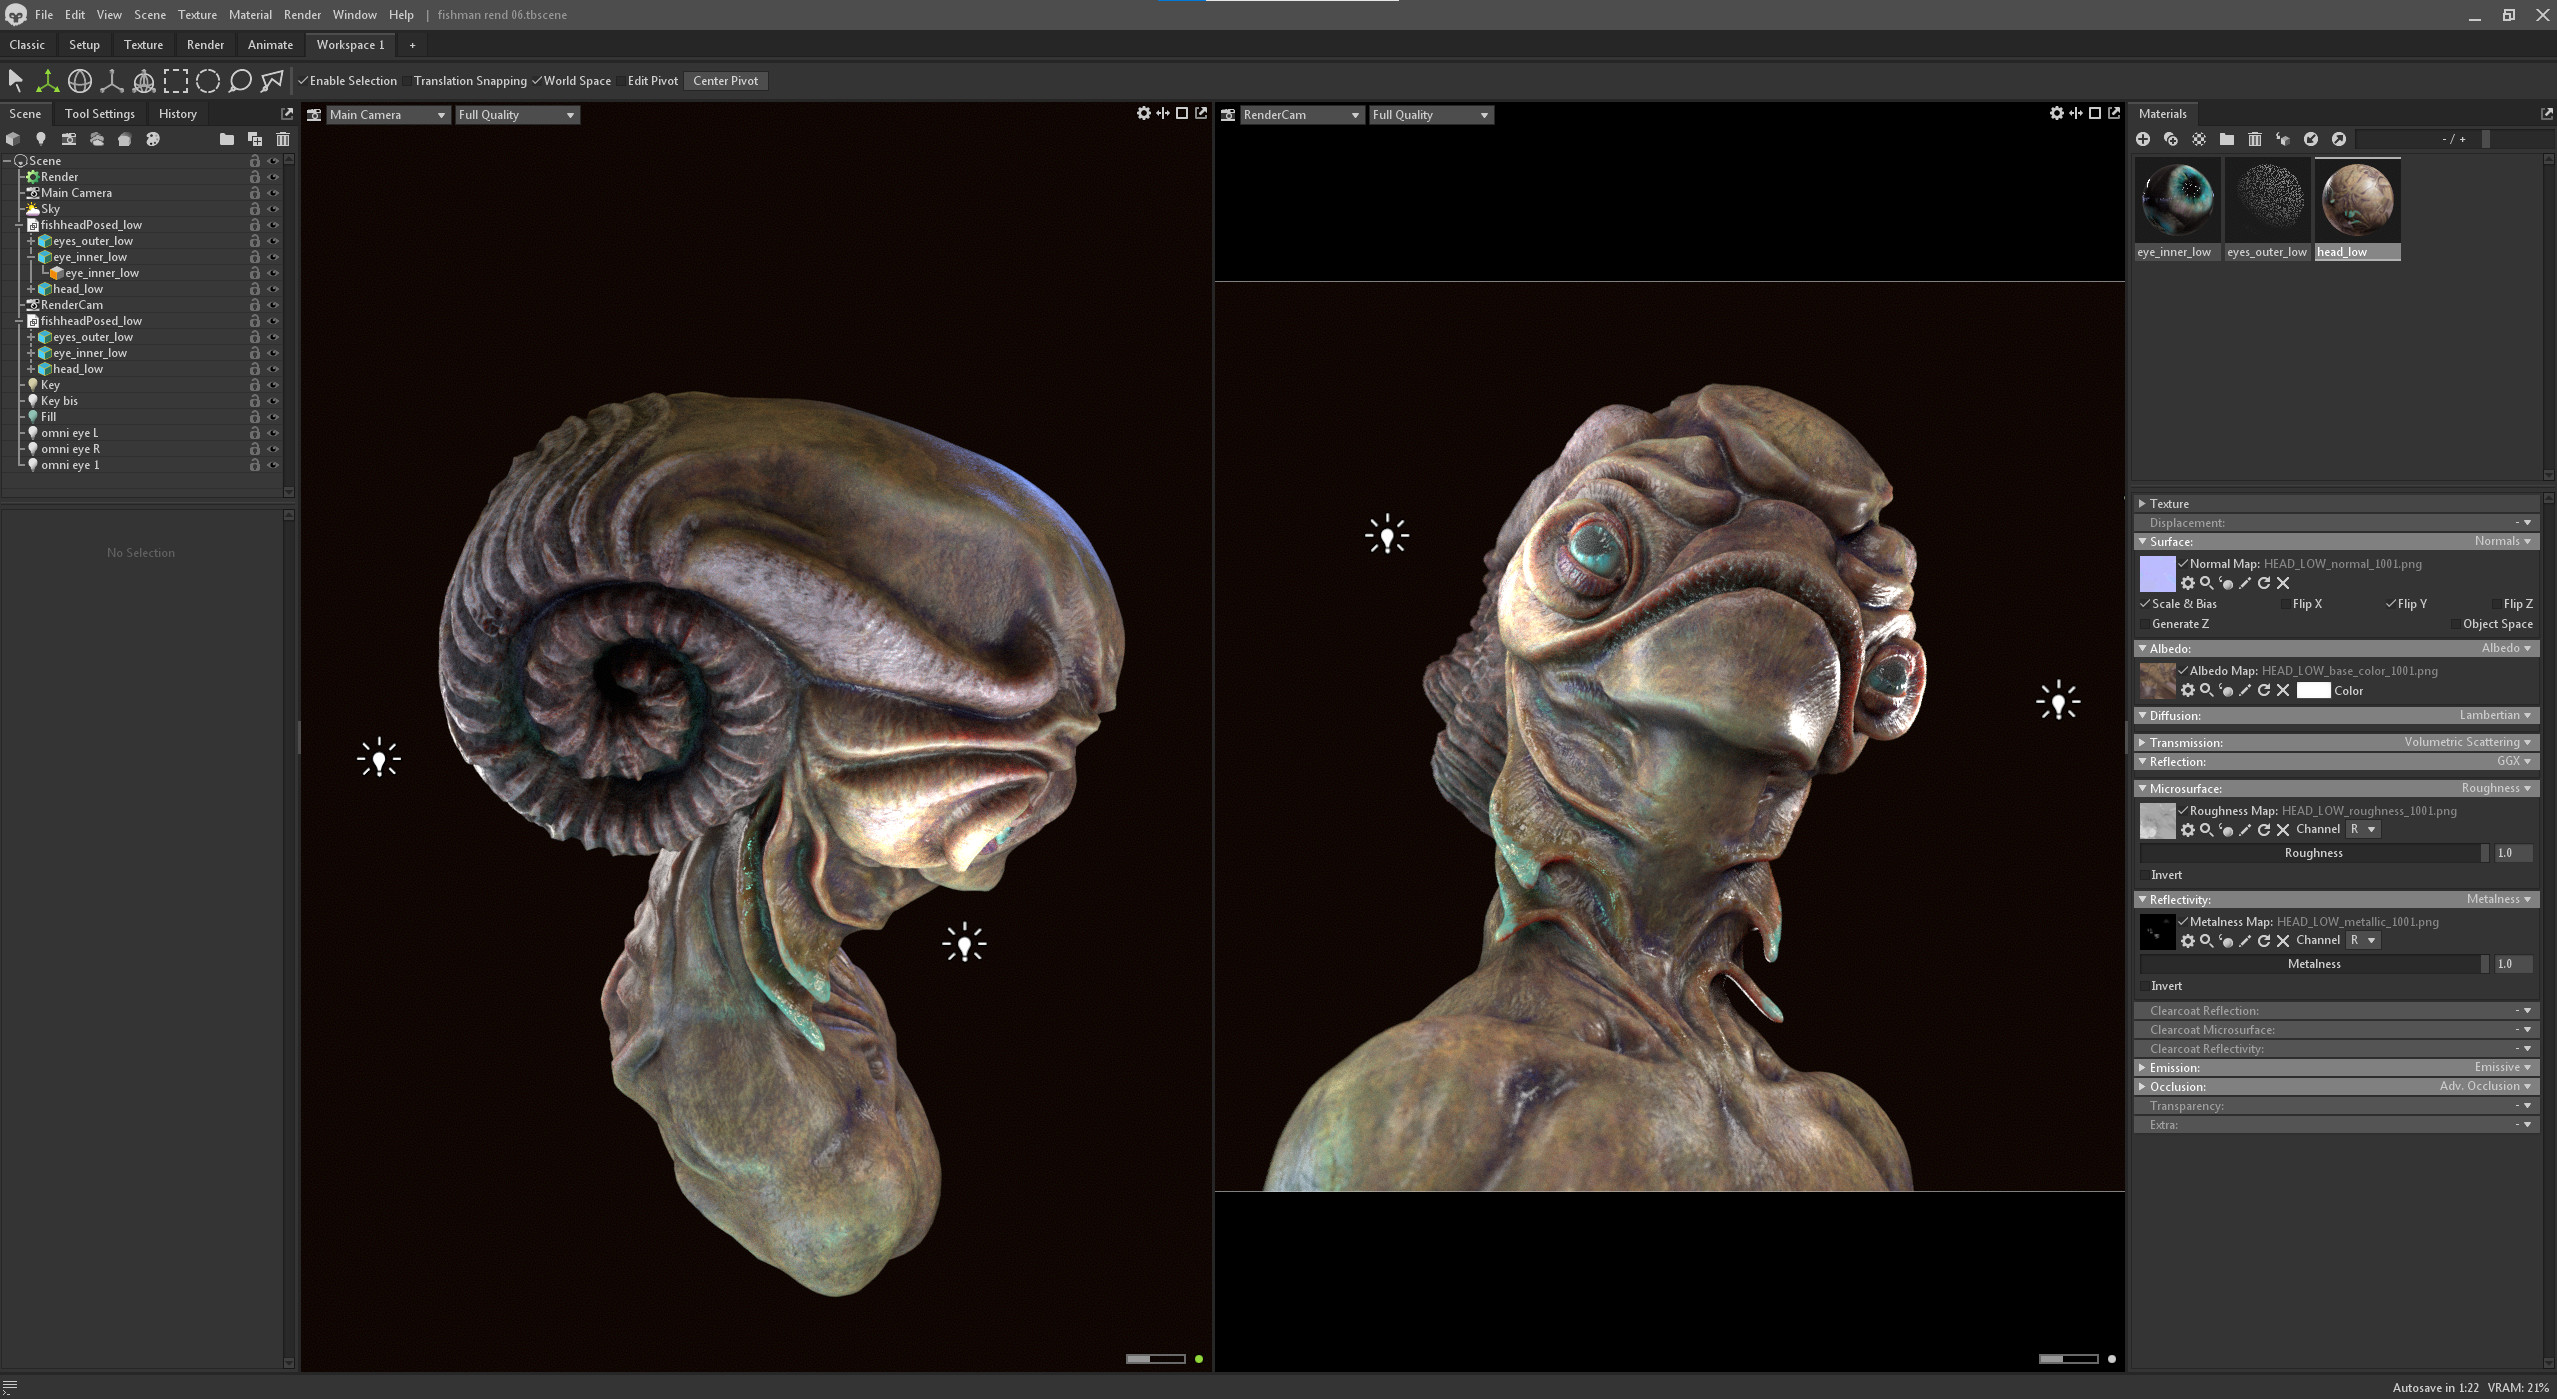Add a new camera from scene toolbar

(x=69, y=139)
